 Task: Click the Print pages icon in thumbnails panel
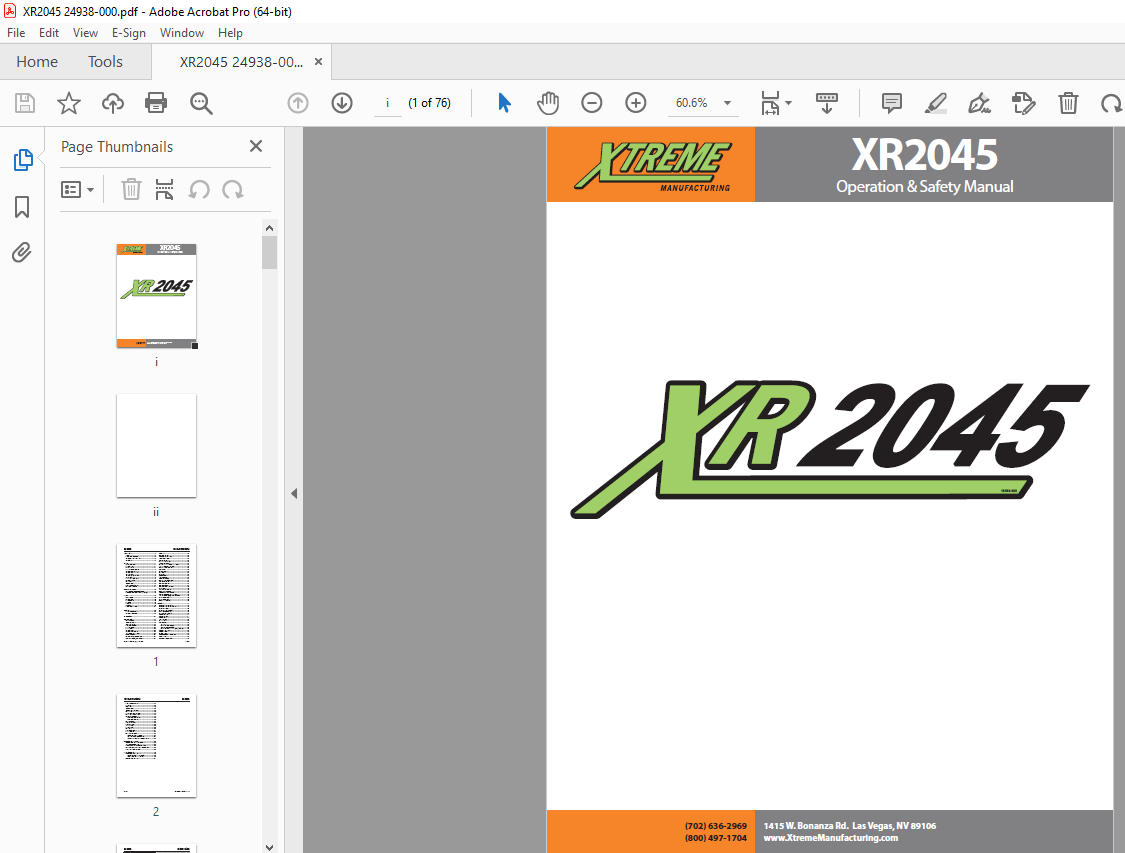tap(164, 189)
